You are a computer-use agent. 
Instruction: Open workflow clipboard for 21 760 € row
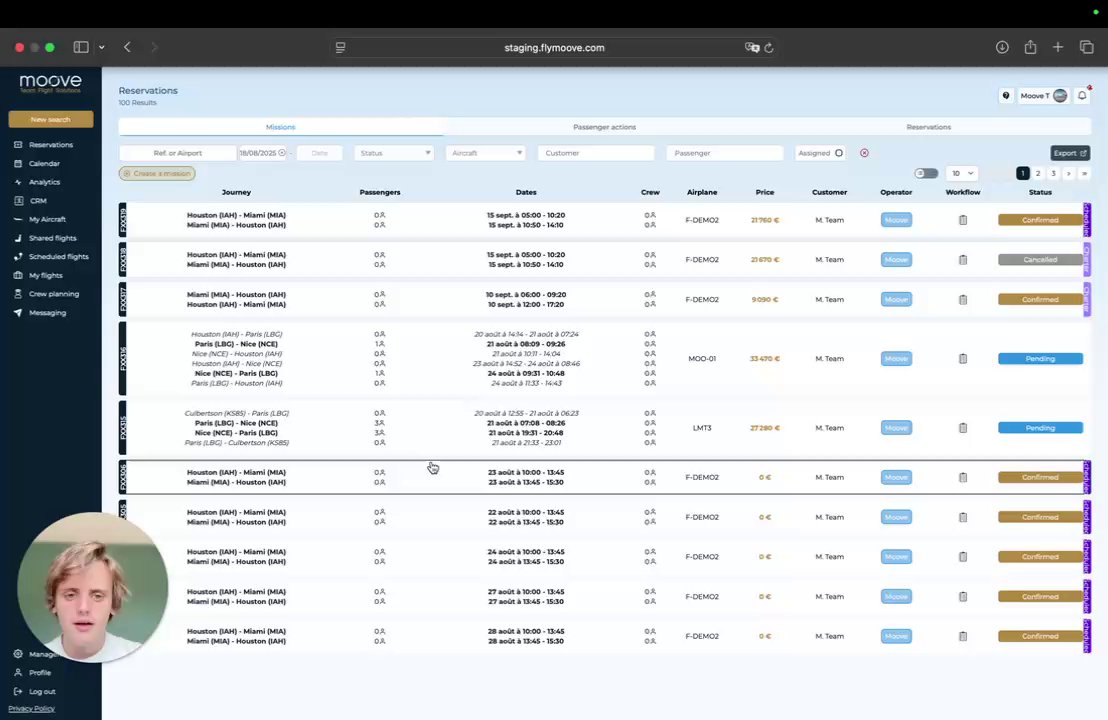[x=962, y=220]
